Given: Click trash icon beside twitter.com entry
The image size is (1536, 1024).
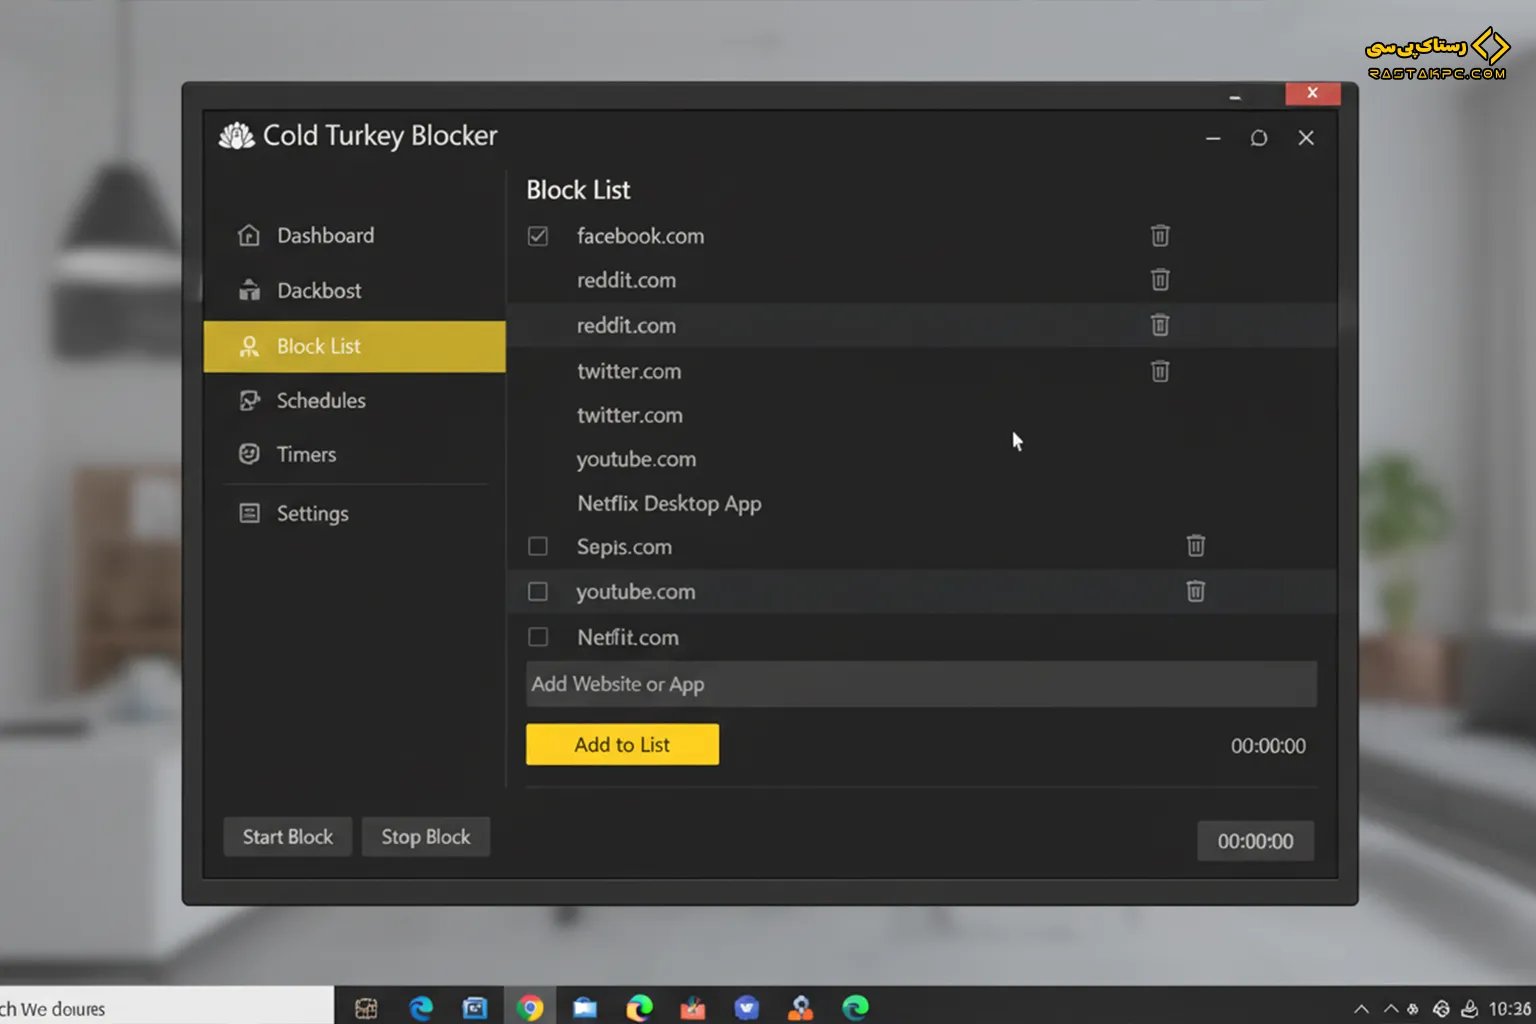Looking at the screenshot, I should (1159, 371).
